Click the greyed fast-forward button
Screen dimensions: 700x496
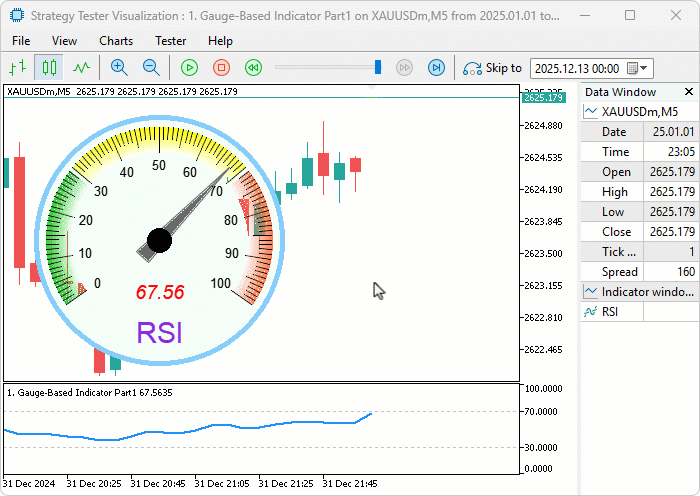pyautogui.click(x=404, y=68)
